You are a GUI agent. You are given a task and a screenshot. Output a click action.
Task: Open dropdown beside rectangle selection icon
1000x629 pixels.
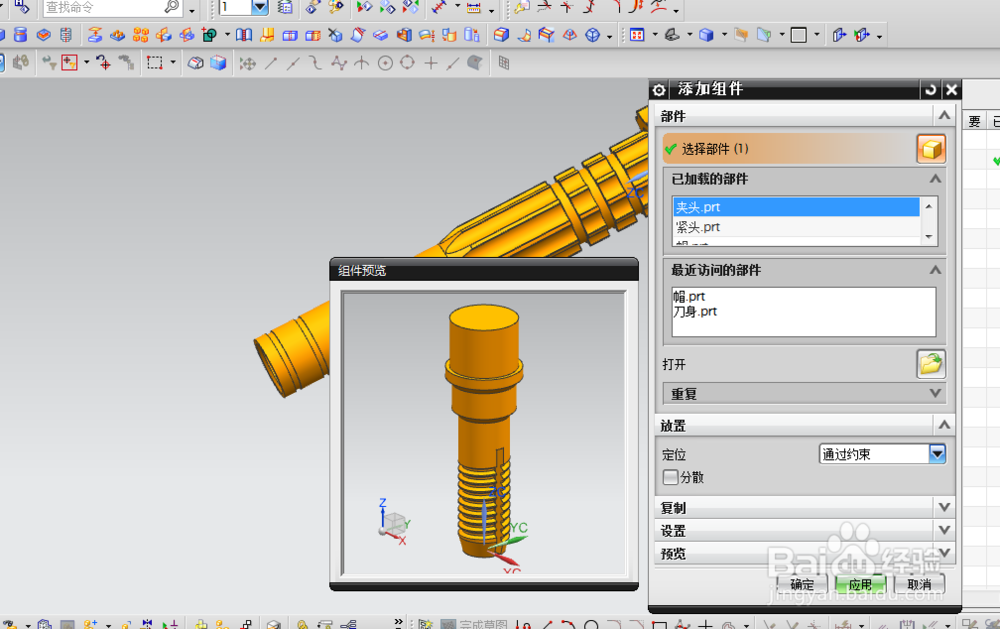coord(173,63)
